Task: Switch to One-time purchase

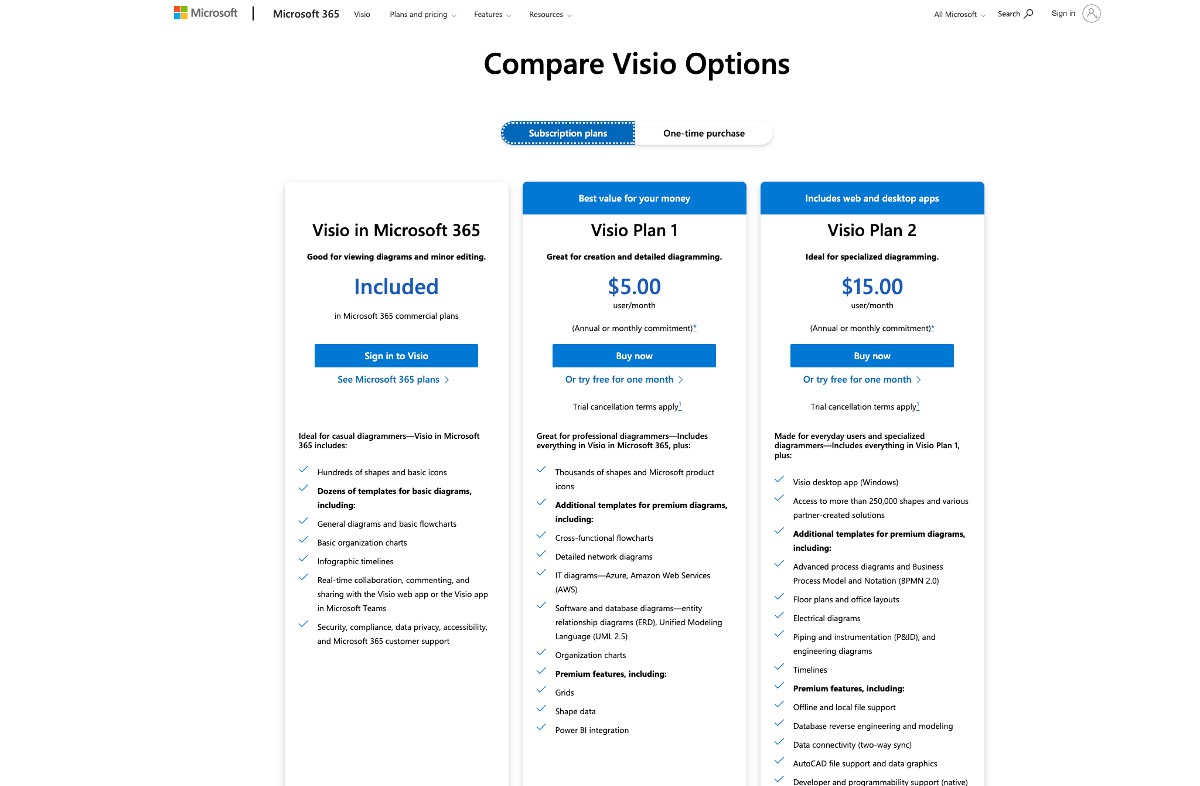Action: click(703, 132)
